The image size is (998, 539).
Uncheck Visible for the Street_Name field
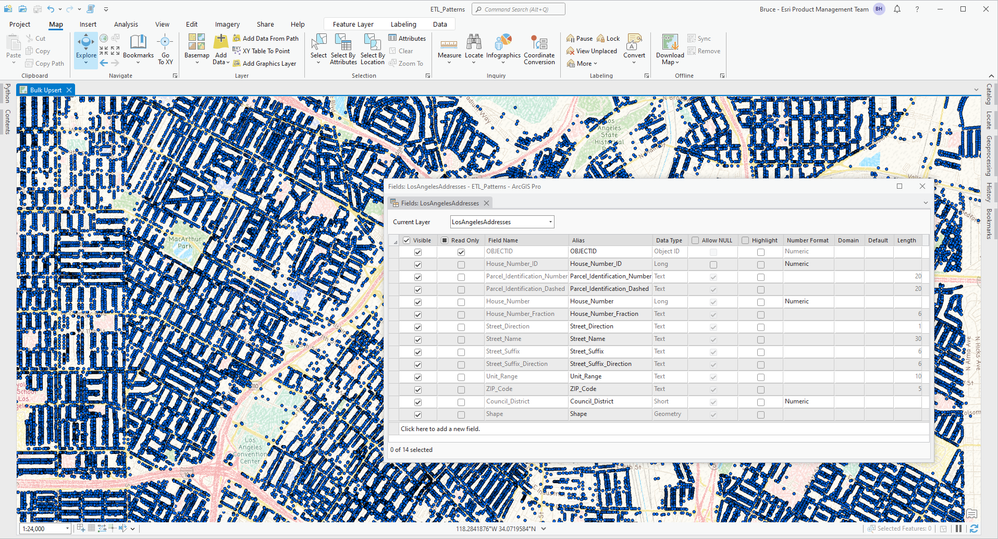click(418, 339)
